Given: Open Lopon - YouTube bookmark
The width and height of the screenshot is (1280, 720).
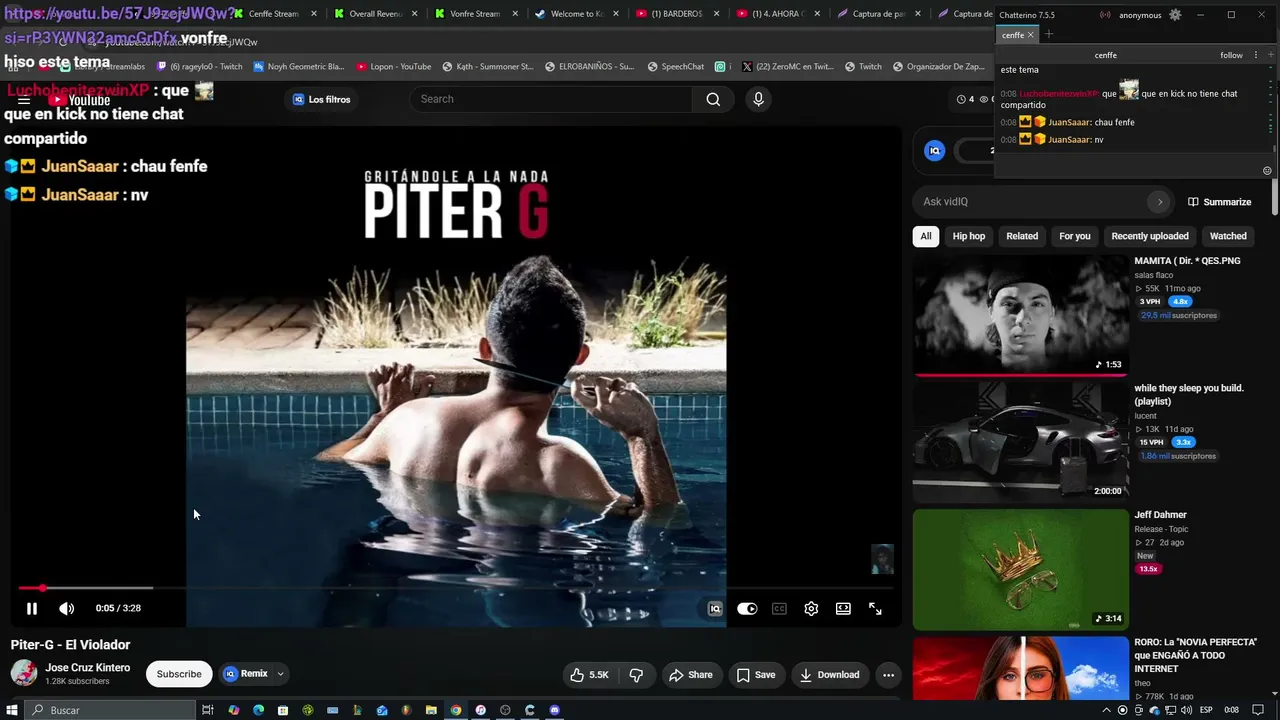Looking at the screenshot, I should click(394, 67).
